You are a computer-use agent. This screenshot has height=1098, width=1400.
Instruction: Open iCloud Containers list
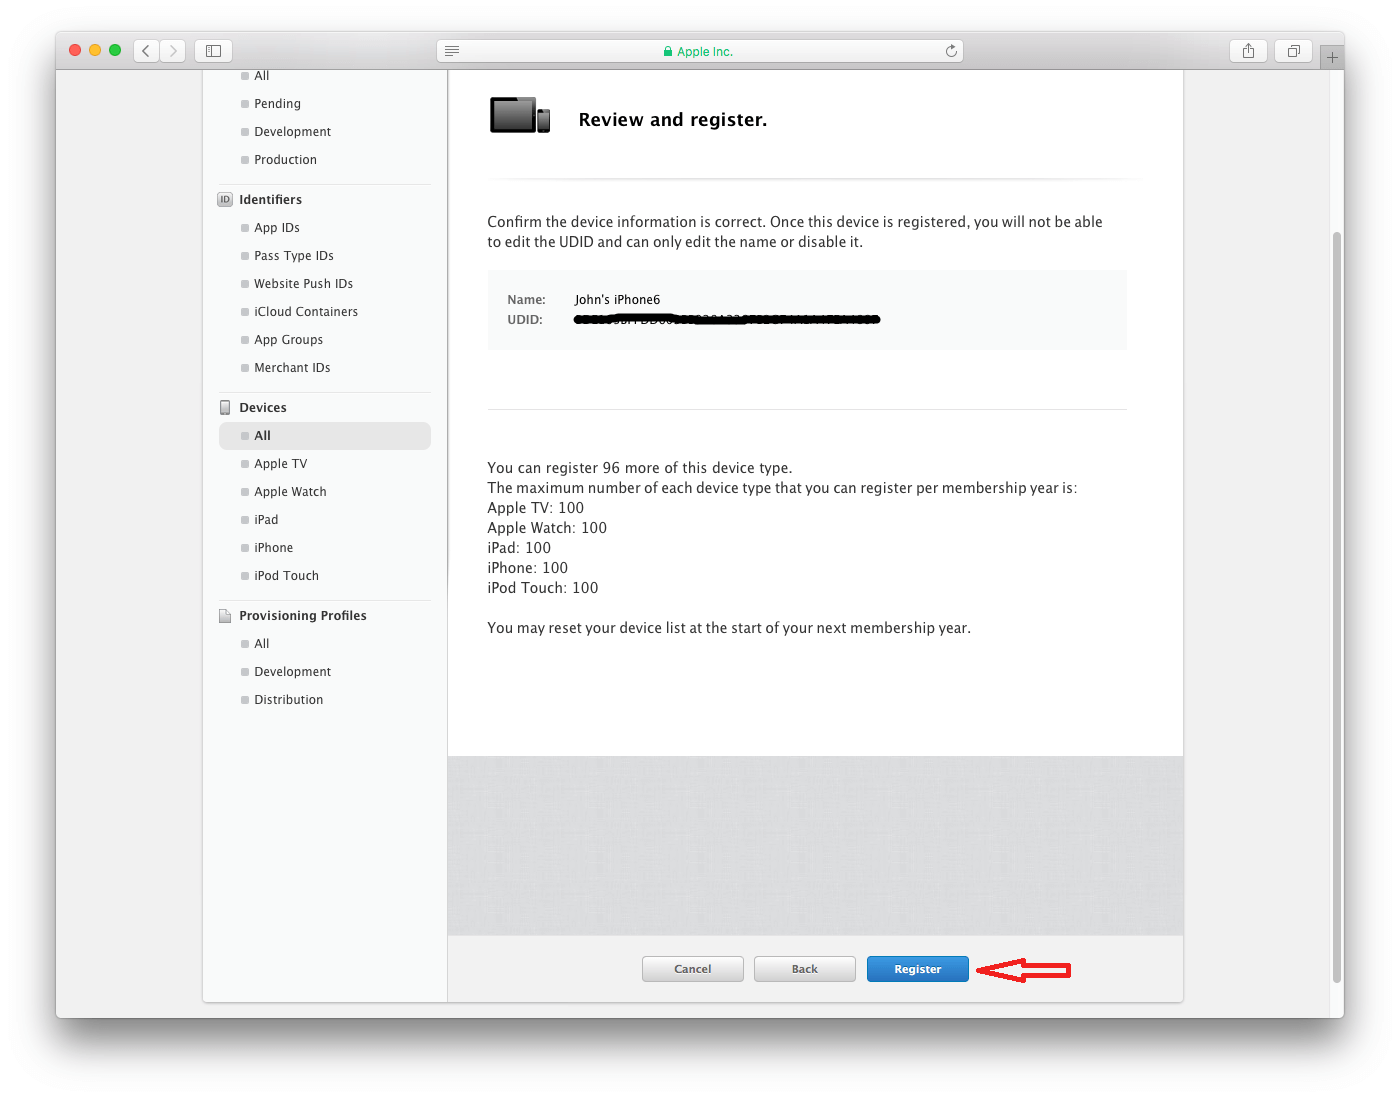[x=306, y=312]
